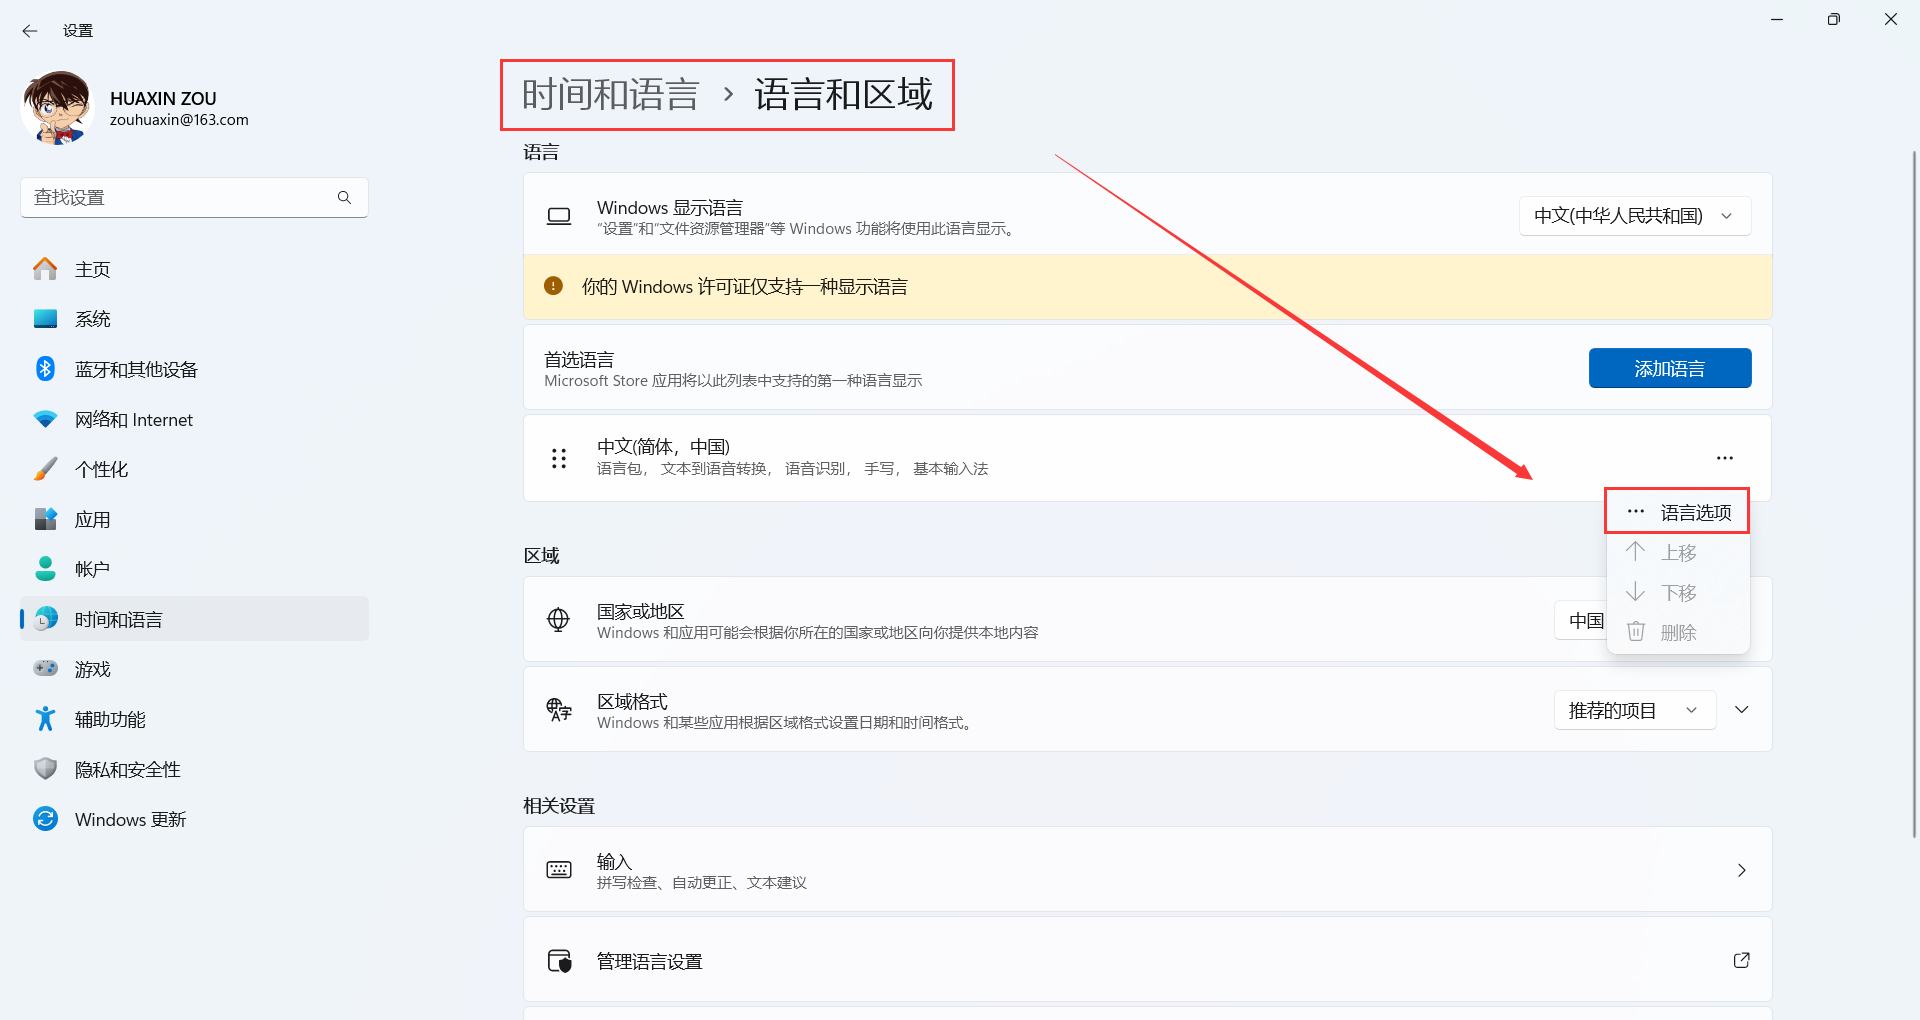Click the 你的 Windows 许可证仅支持一种显示语言 notice text

click(745, 287)
